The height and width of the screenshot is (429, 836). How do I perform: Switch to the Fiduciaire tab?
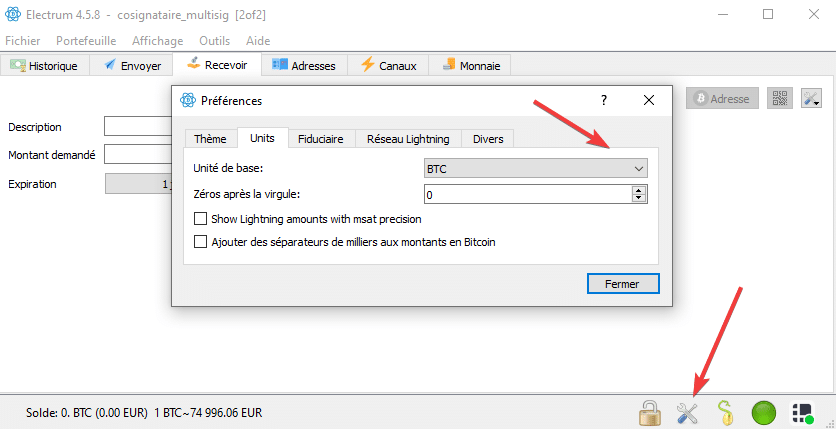click(320, 139)
